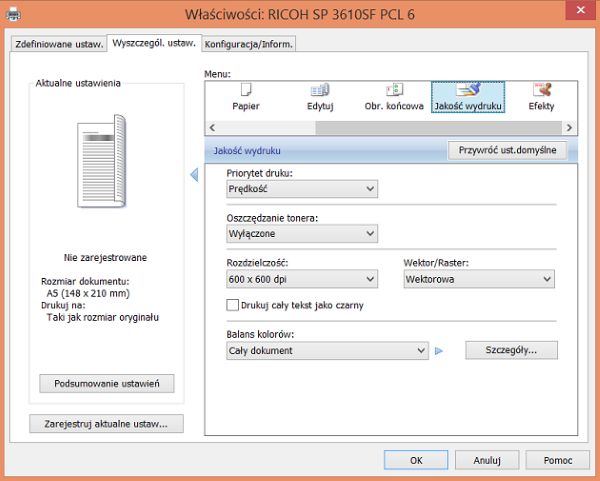The width and height of the screenshot is (600, 481).
Task: Close the properties dialog window
Action: point(580,10)
